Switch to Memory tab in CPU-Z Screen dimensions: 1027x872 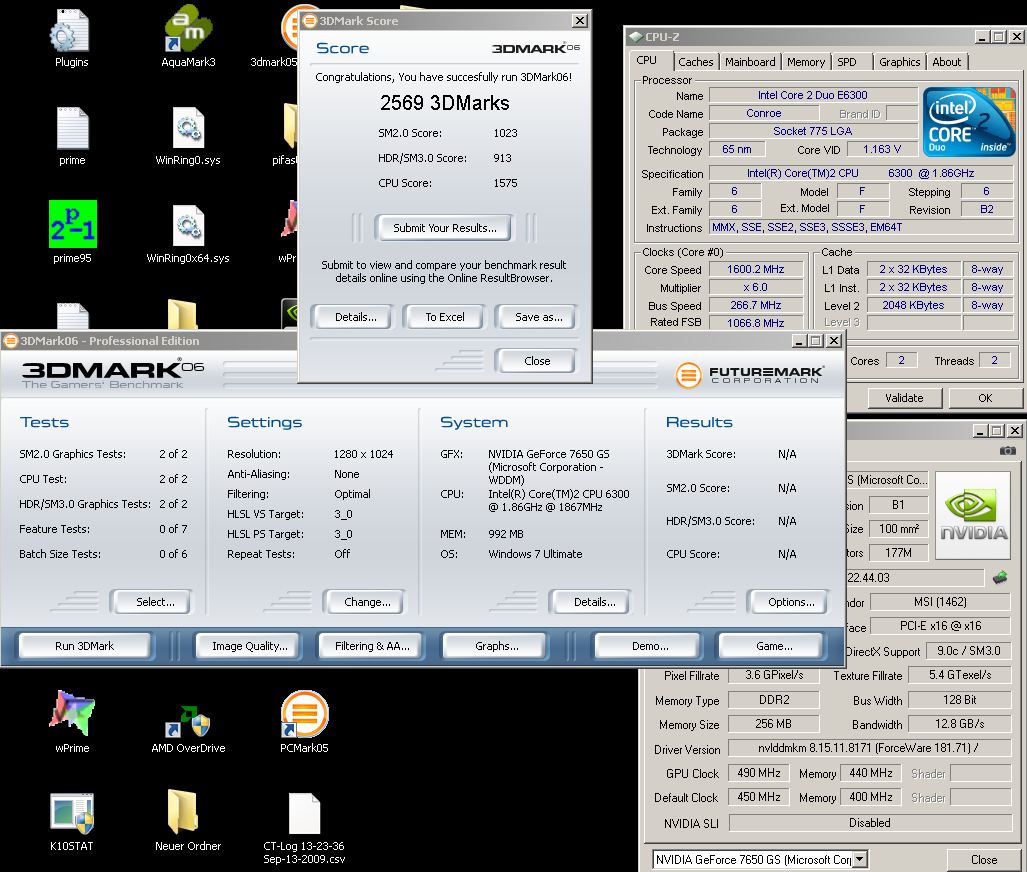coord(806,62)
